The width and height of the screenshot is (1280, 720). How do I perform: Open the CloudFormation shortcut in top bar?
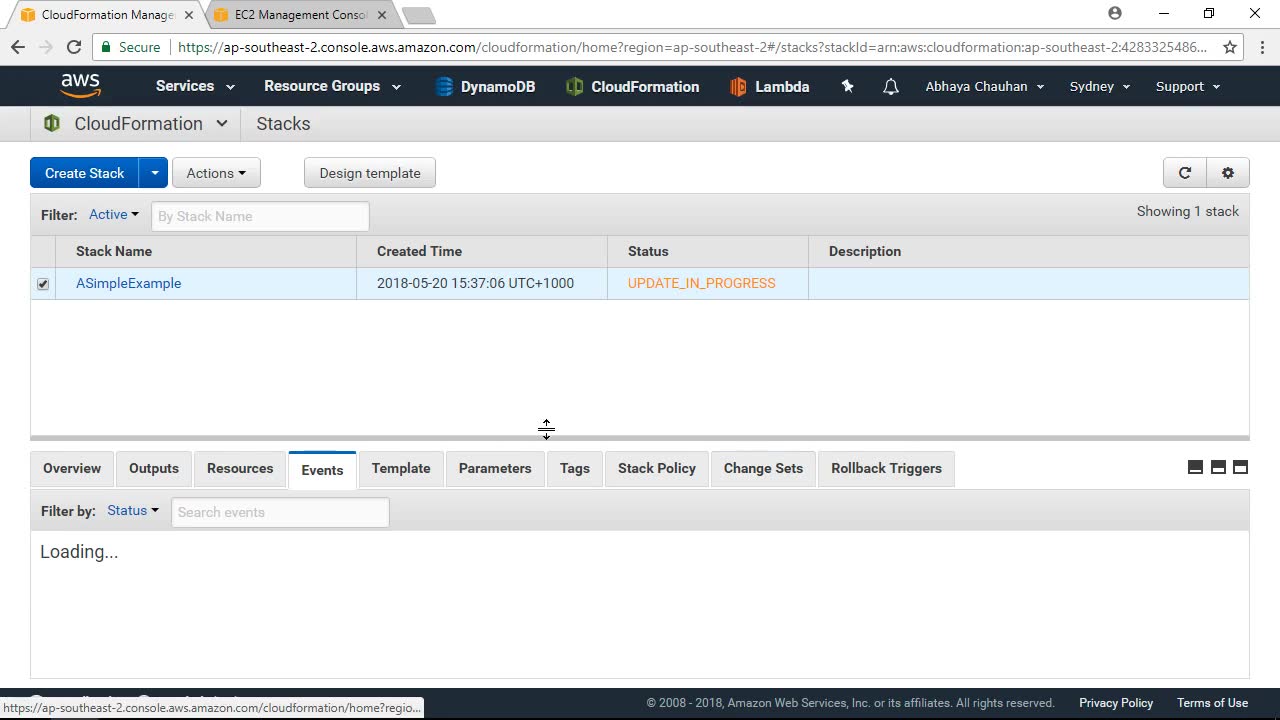click(632, 87)
